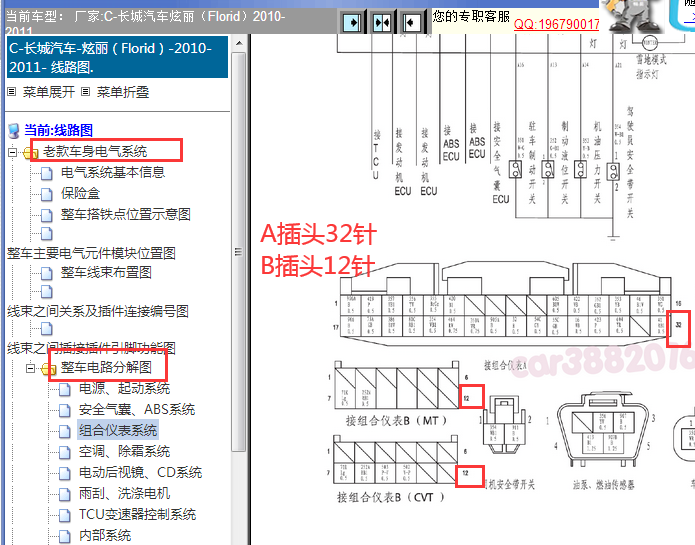Click the 菜单折叠 collapse-menu link
This screenshot has height=545, width=695.
[x=123, y=92]
